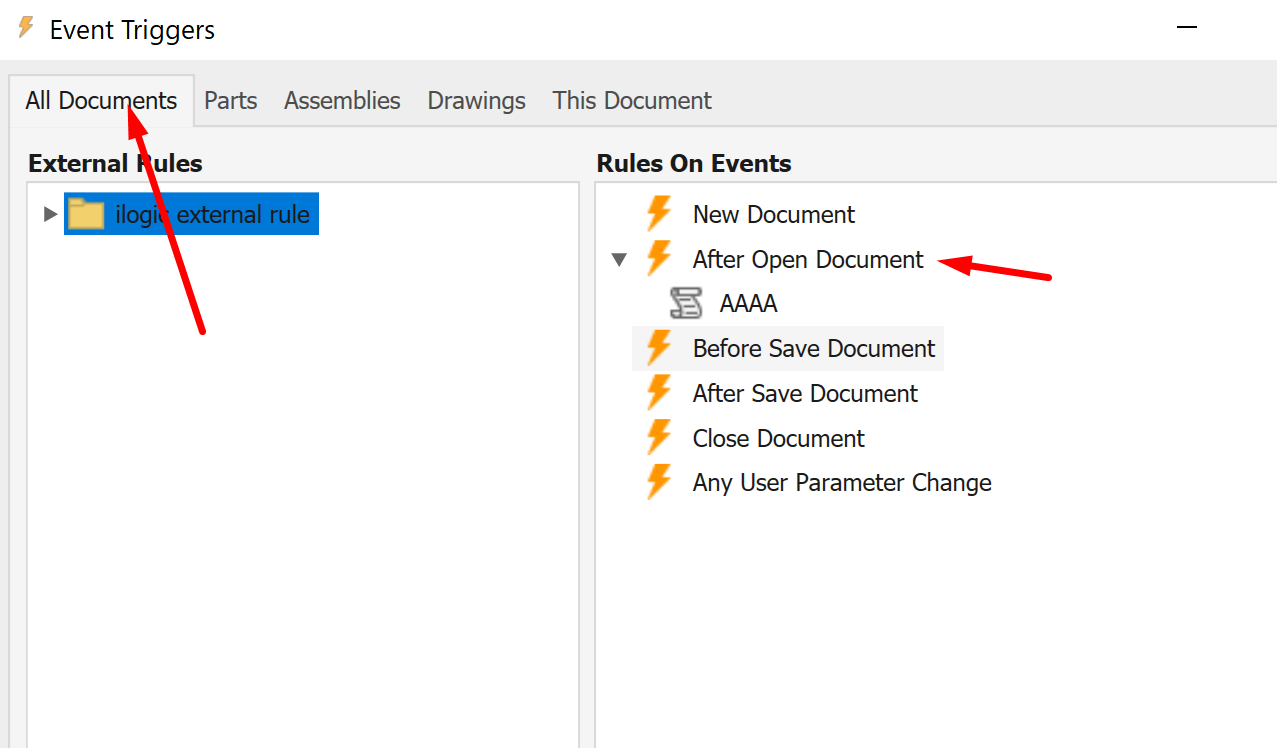Select the This Document tab
The height and width of the screenshot is (748, 1277).
tap(632, 101)
